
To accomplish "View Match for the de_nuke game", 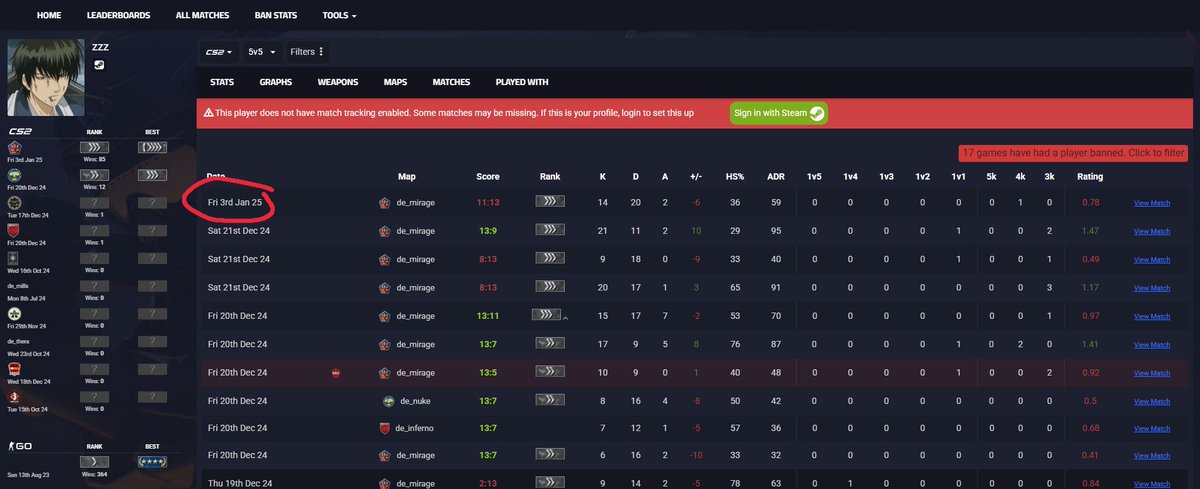I will 1151,400.
